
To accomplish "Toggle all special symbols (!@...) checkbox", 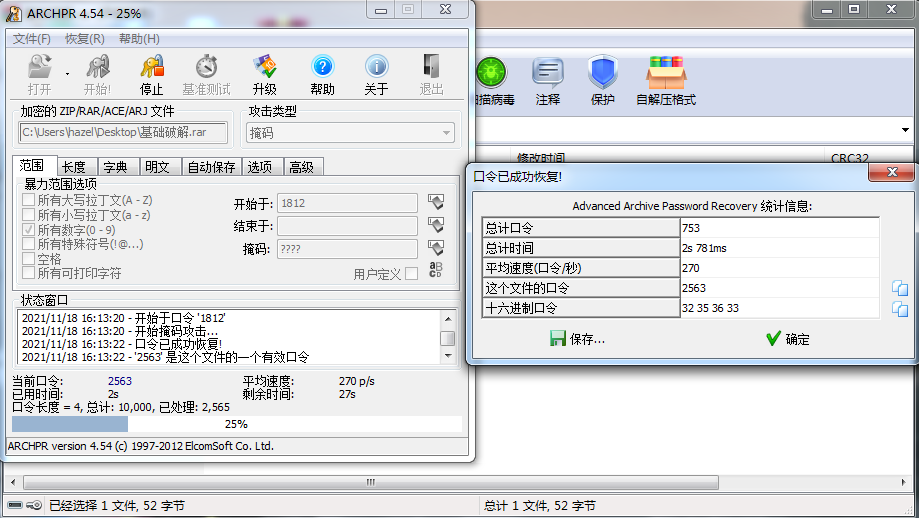I will [28, 243].
